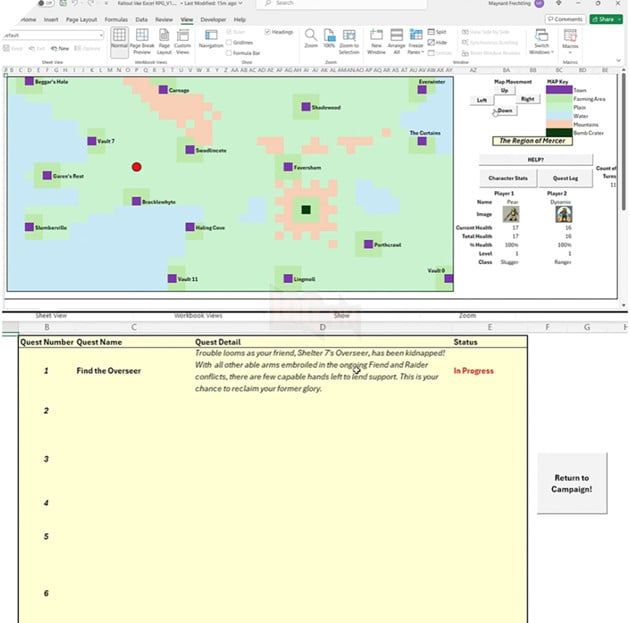This screenshot has width=630, height=623.
Task: Open the Share button dropdown arrow
Action: tap(619, 19)
